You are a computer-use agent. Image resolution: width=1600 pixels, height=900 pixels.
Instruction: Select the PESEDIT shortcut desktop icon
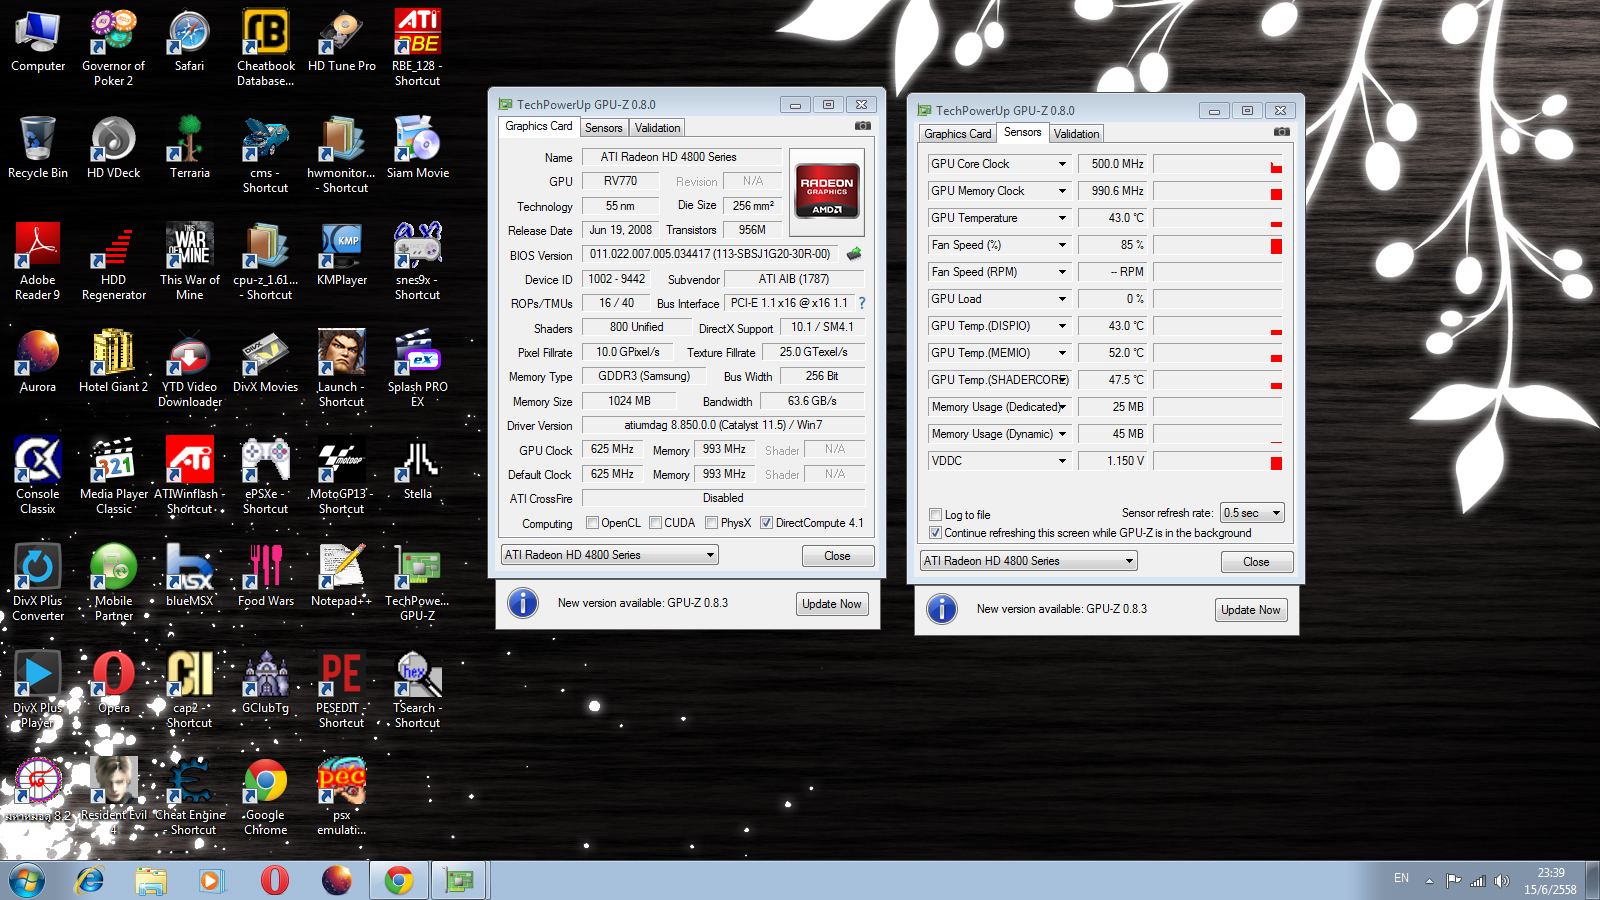click(x=342, y=689)
